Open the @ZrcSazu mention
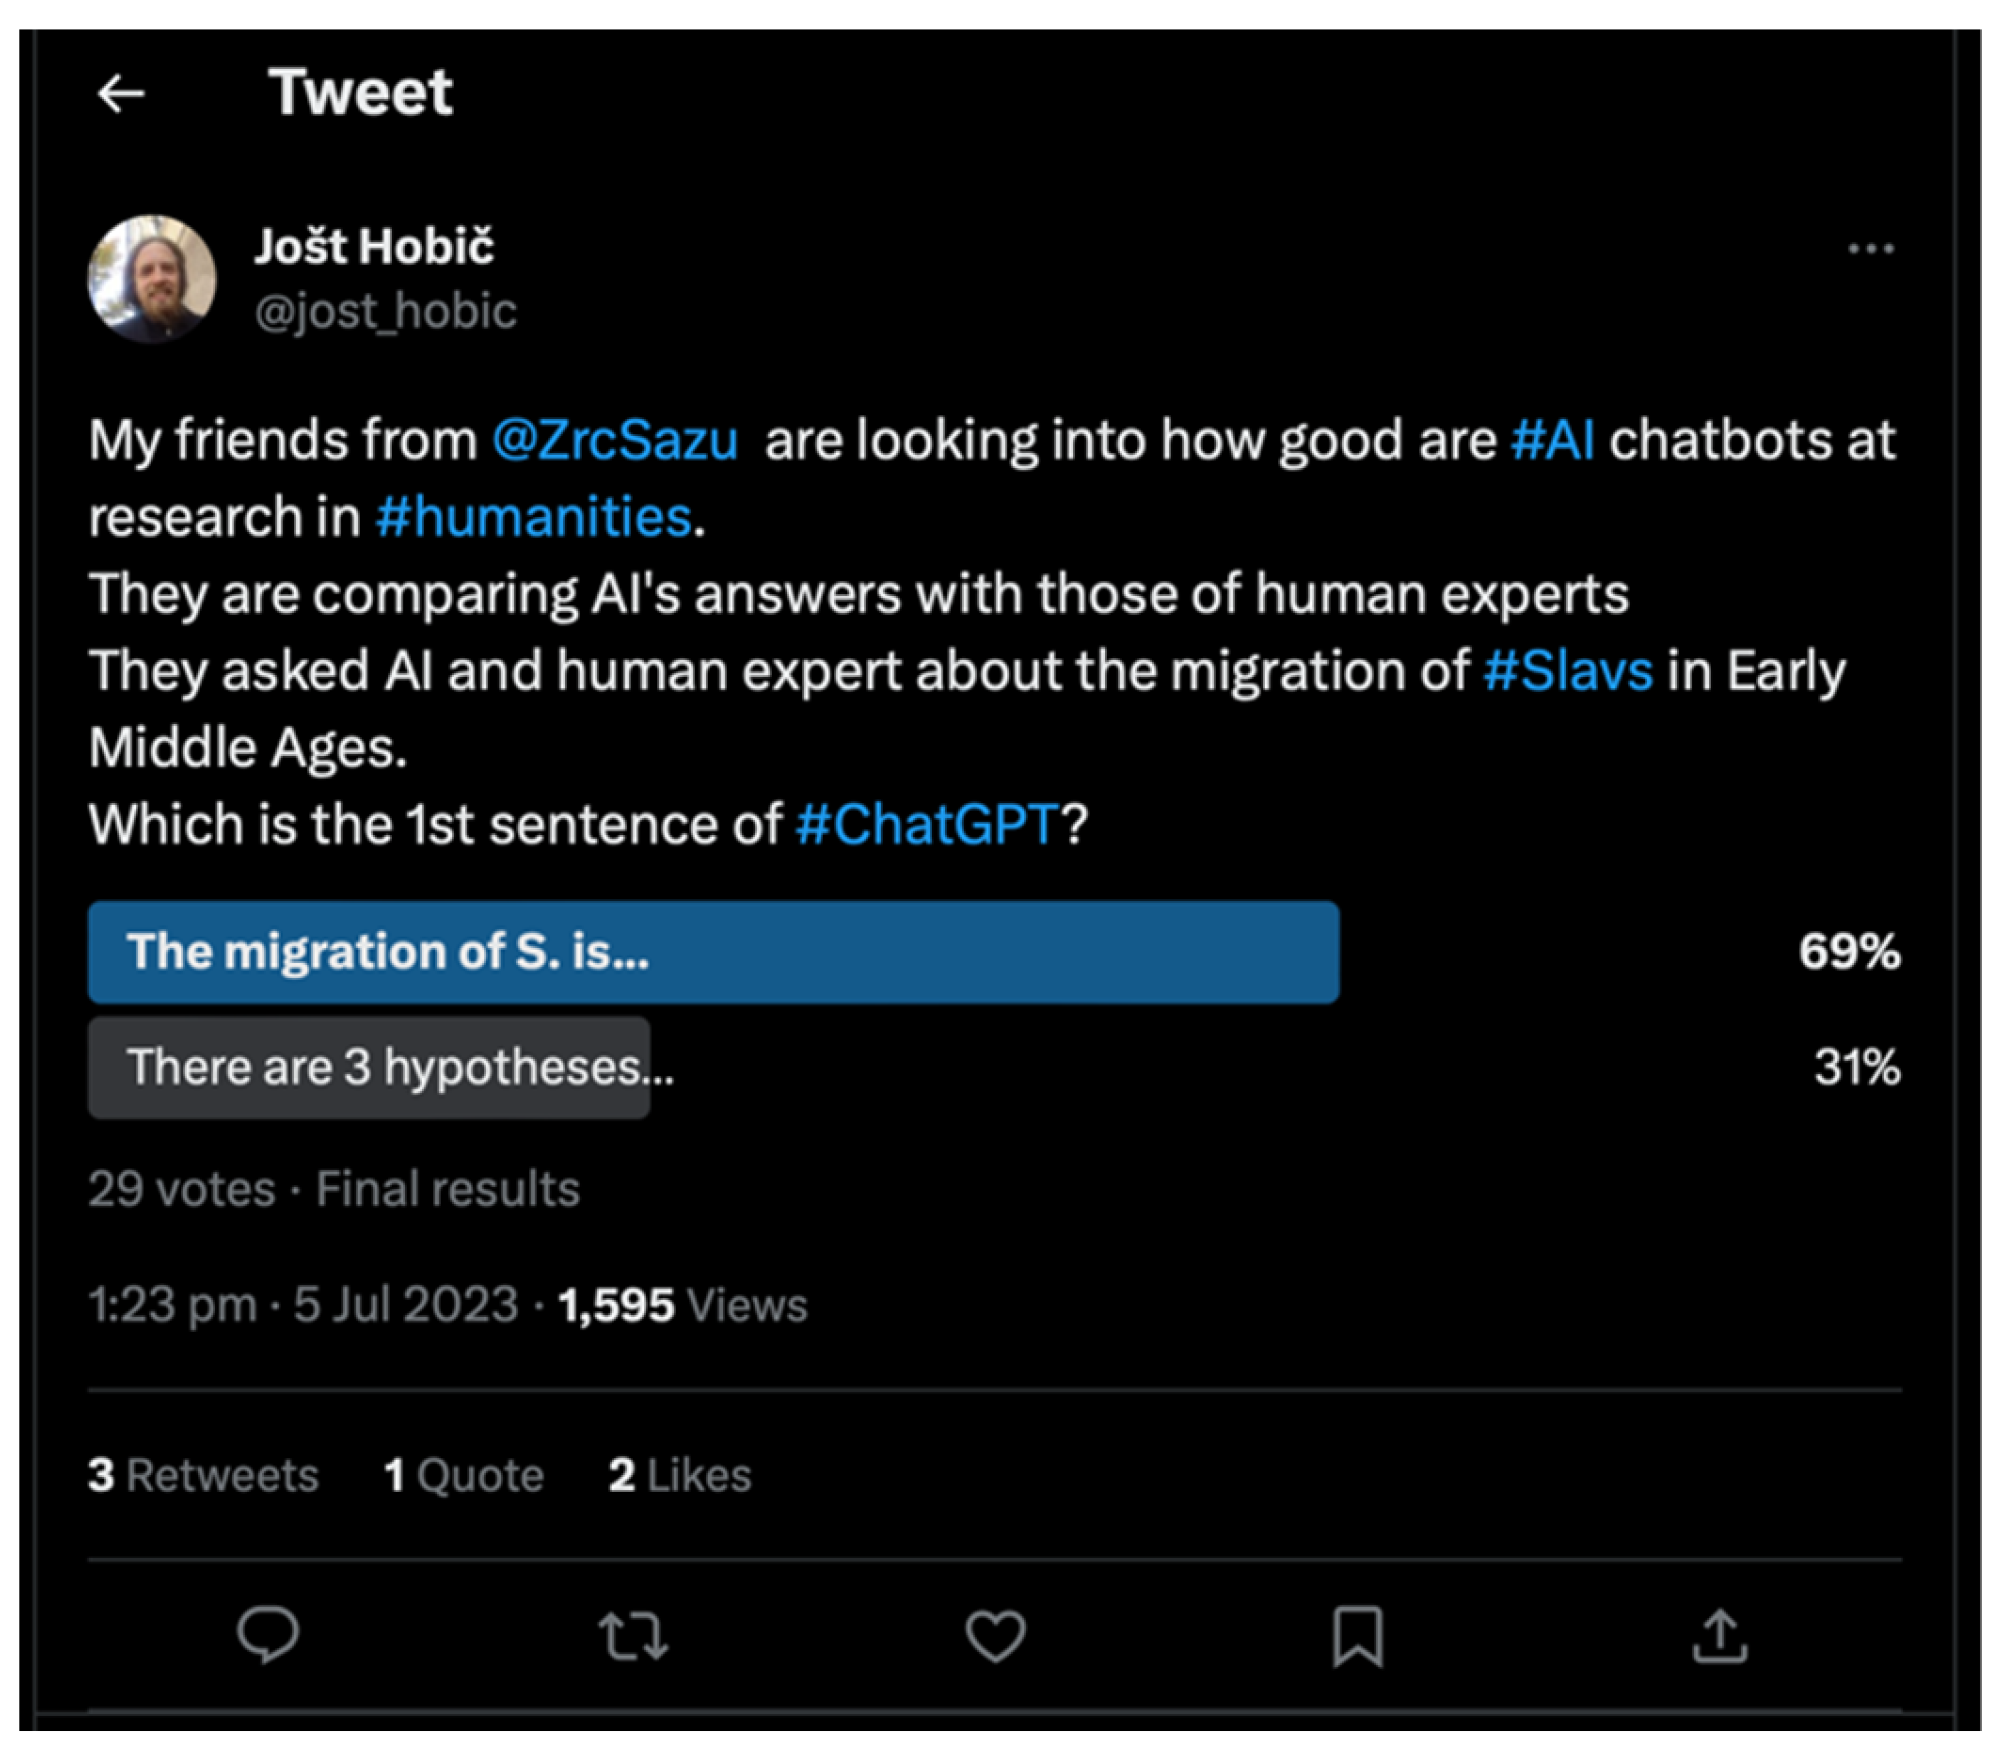2007x1759 pixels. [614, 440]
